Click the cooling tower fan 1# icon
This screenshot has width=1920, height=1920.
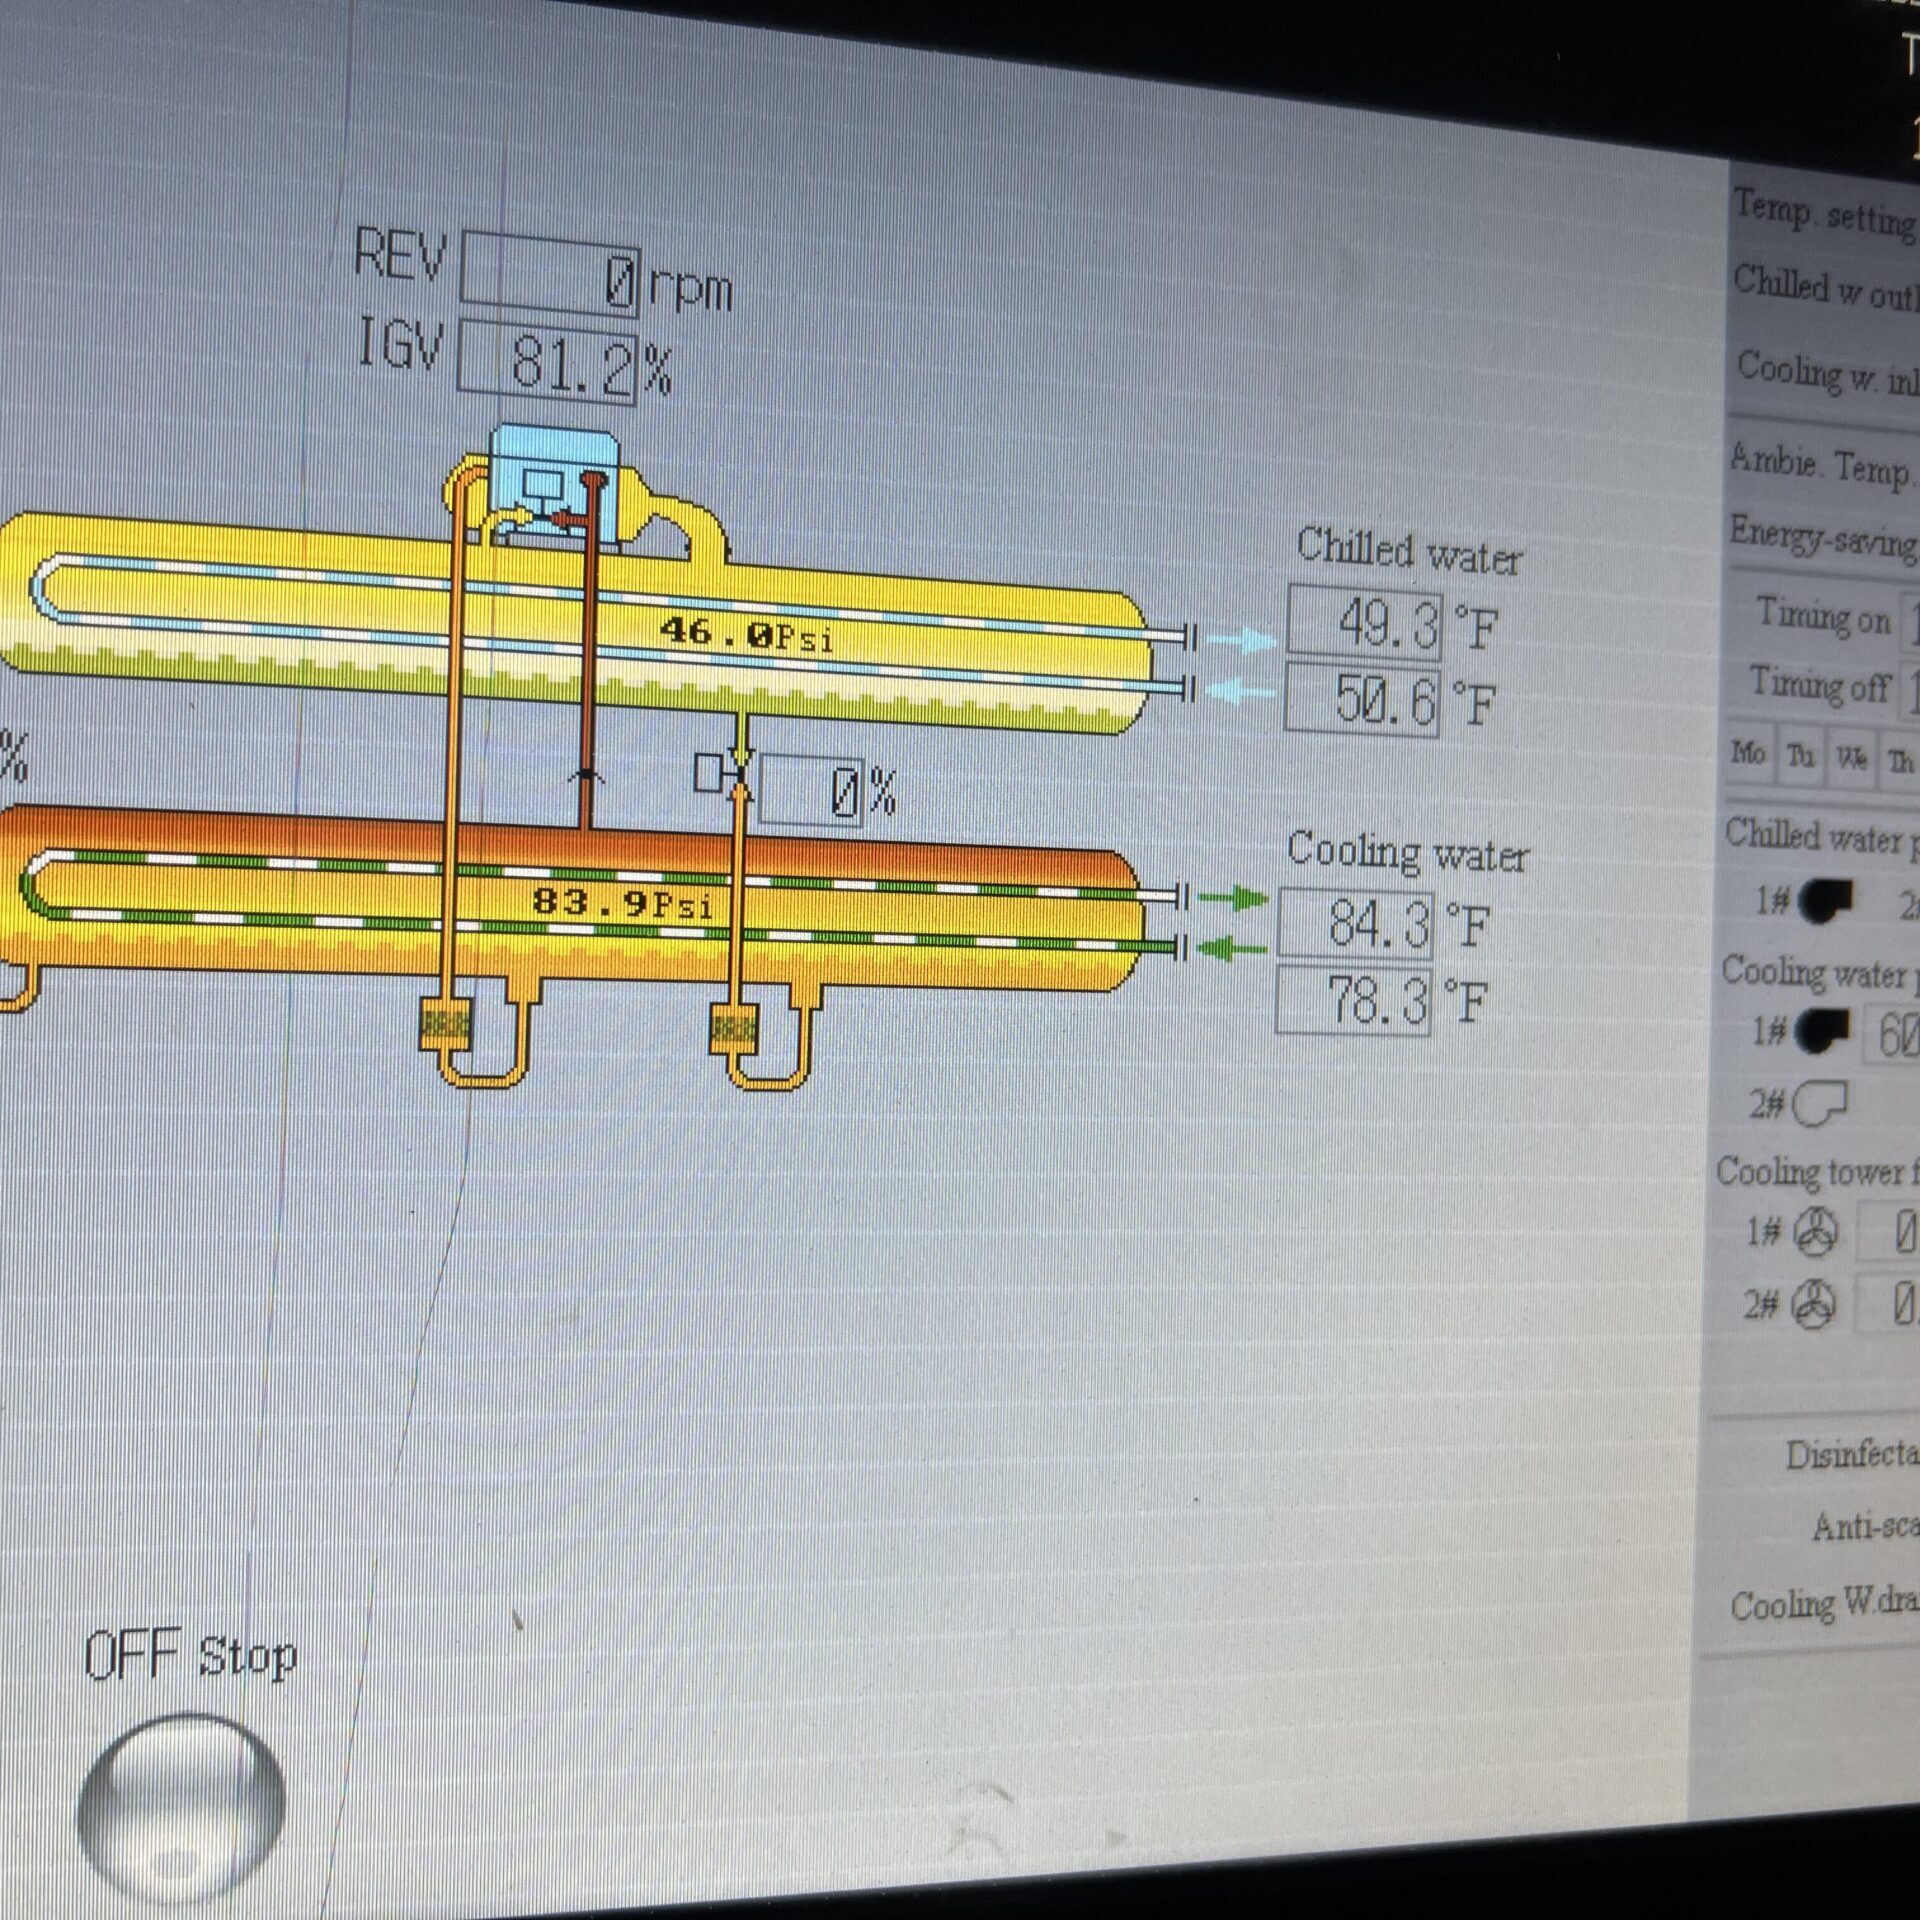[1815, 1231]
